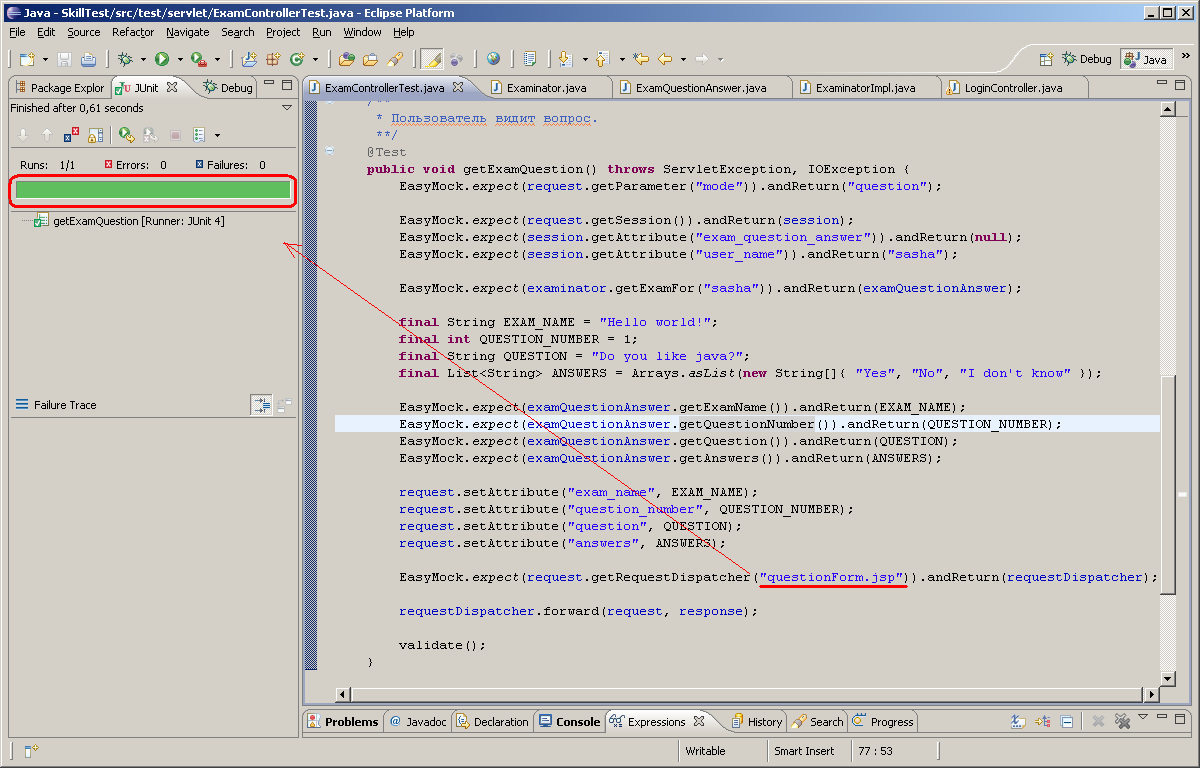Switch to the Examinator.java tab
The image size is (1200, 768).
pyautogui.click(x=550, y=87)
